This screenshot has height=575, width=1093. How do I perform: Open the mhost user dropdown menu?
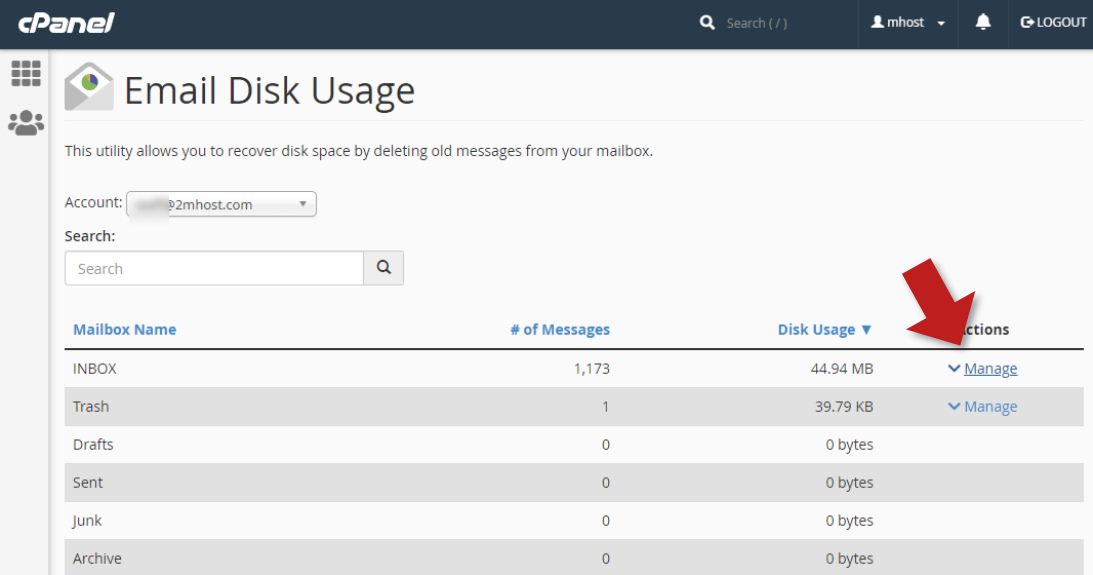tap(908, 22)
